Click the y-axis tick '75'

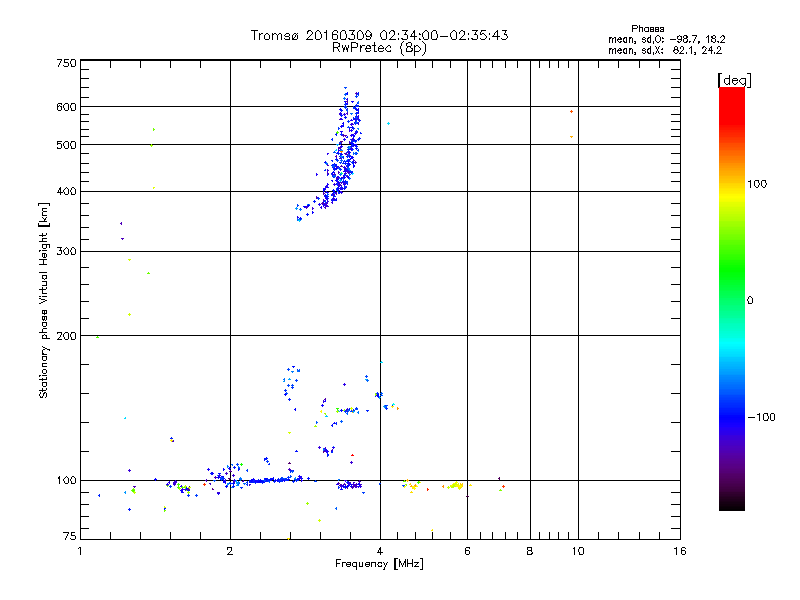coord(70,536)
